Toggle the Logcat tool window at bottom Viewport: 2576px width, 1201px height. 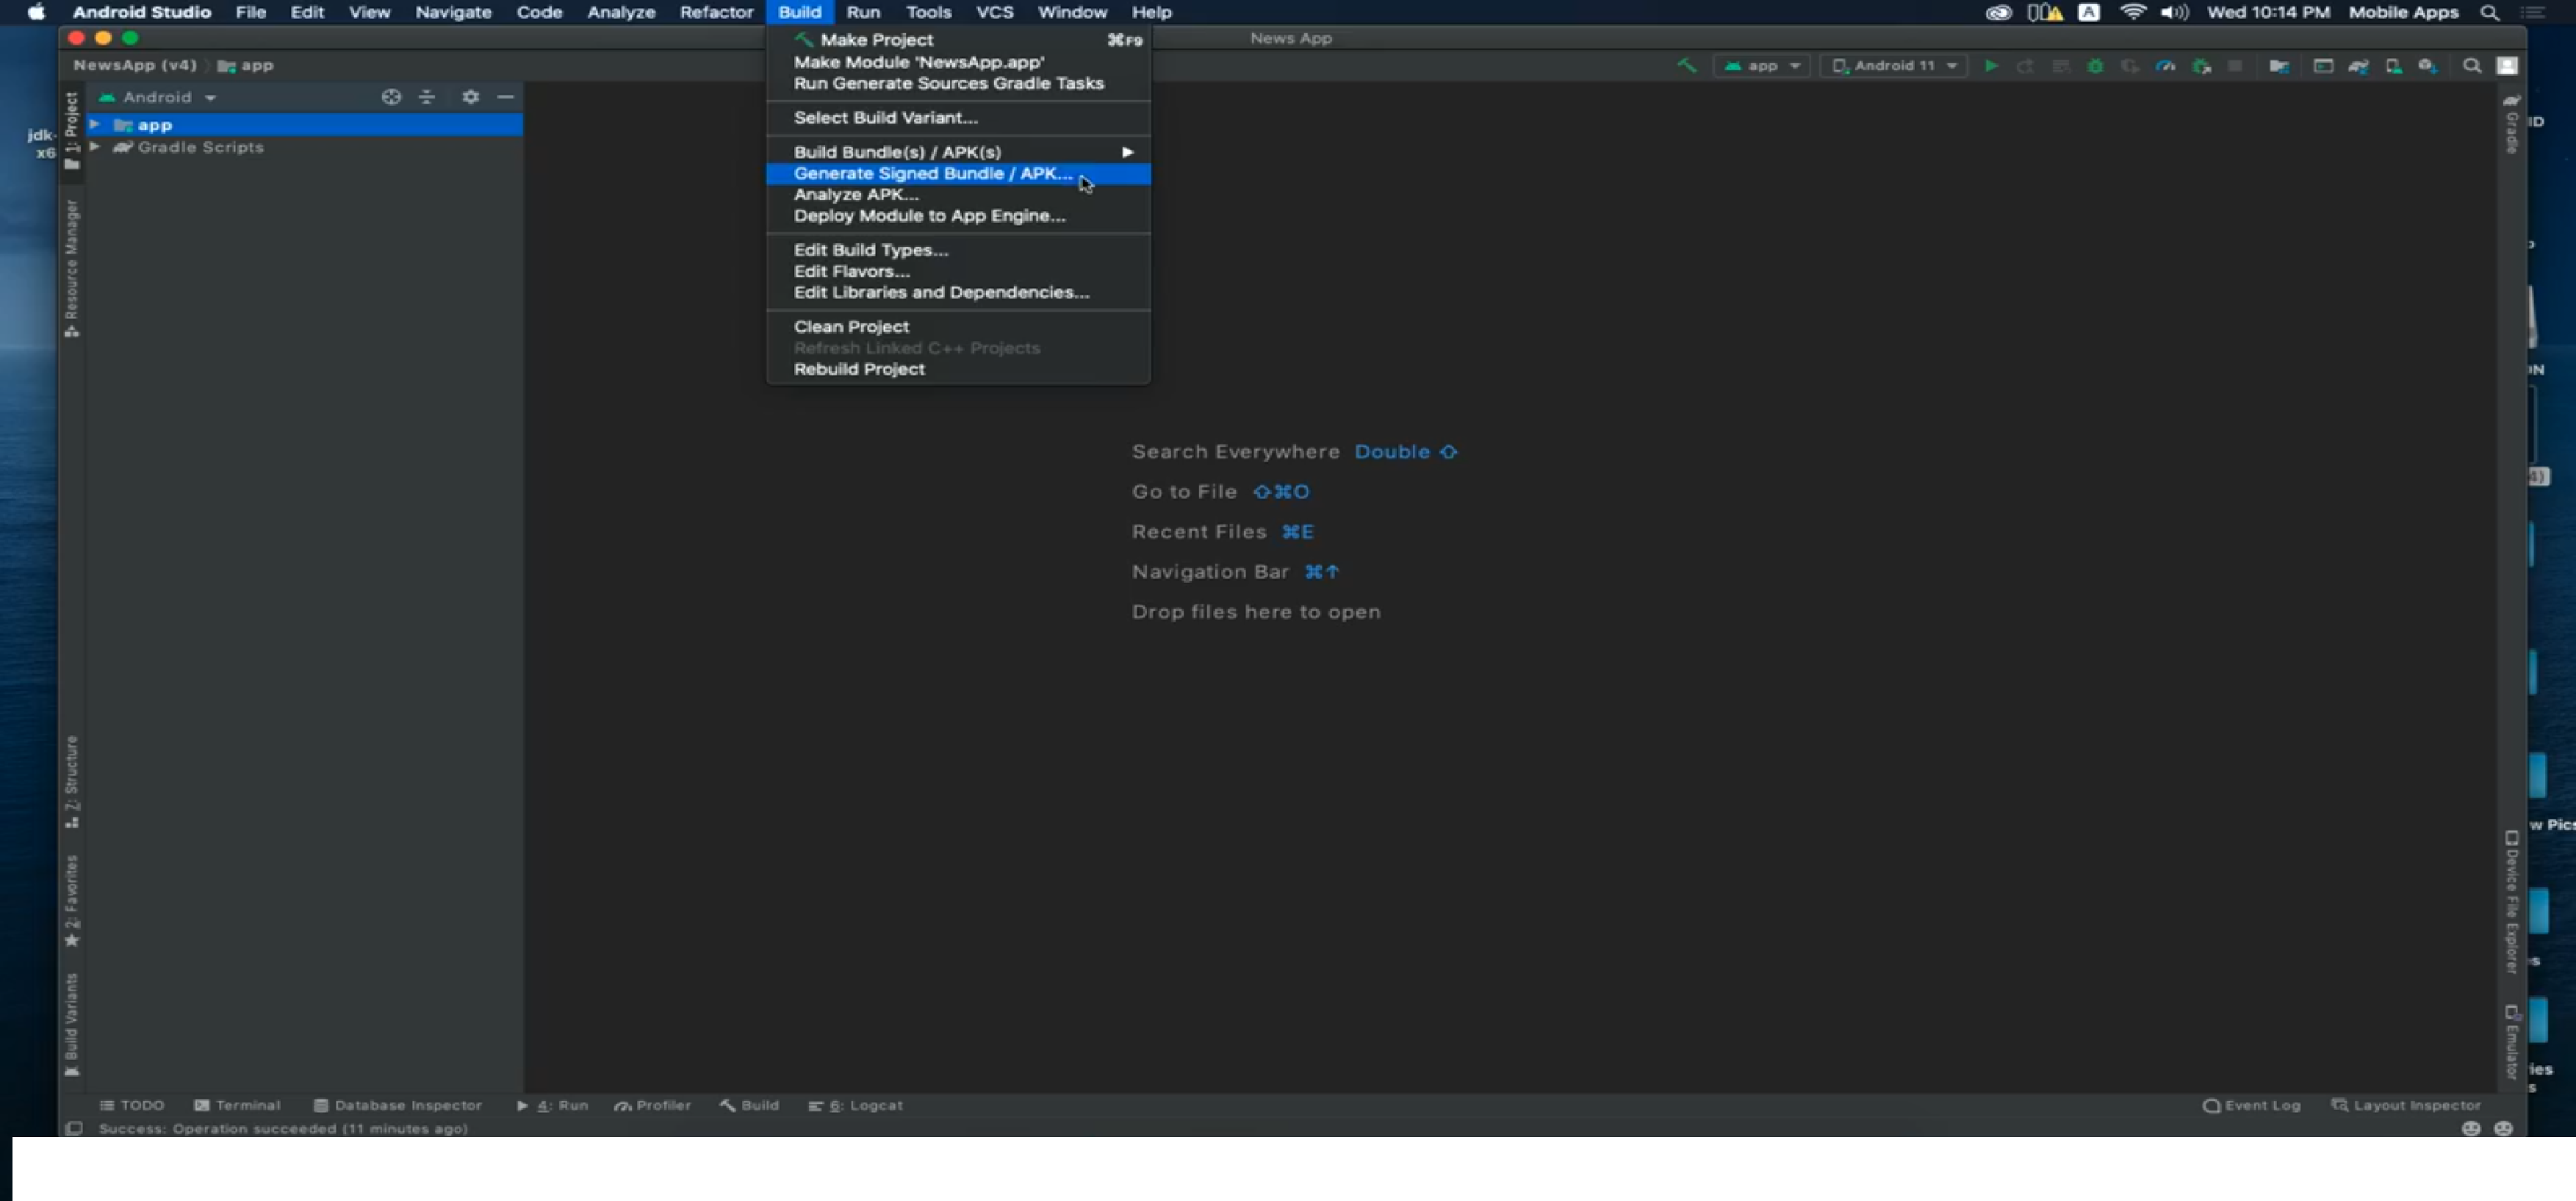click(855, 1105)
